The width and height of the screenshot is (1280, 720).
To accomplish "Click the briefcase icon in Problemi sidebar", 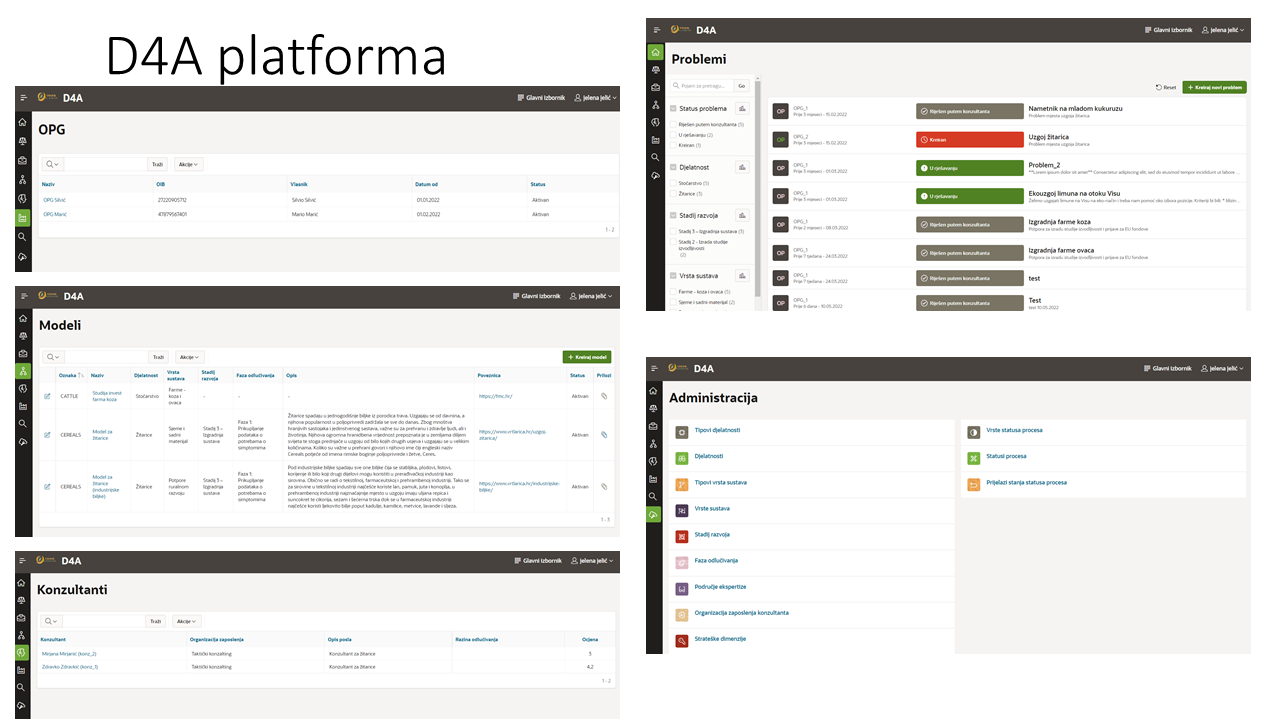I will tap(655, 87).
